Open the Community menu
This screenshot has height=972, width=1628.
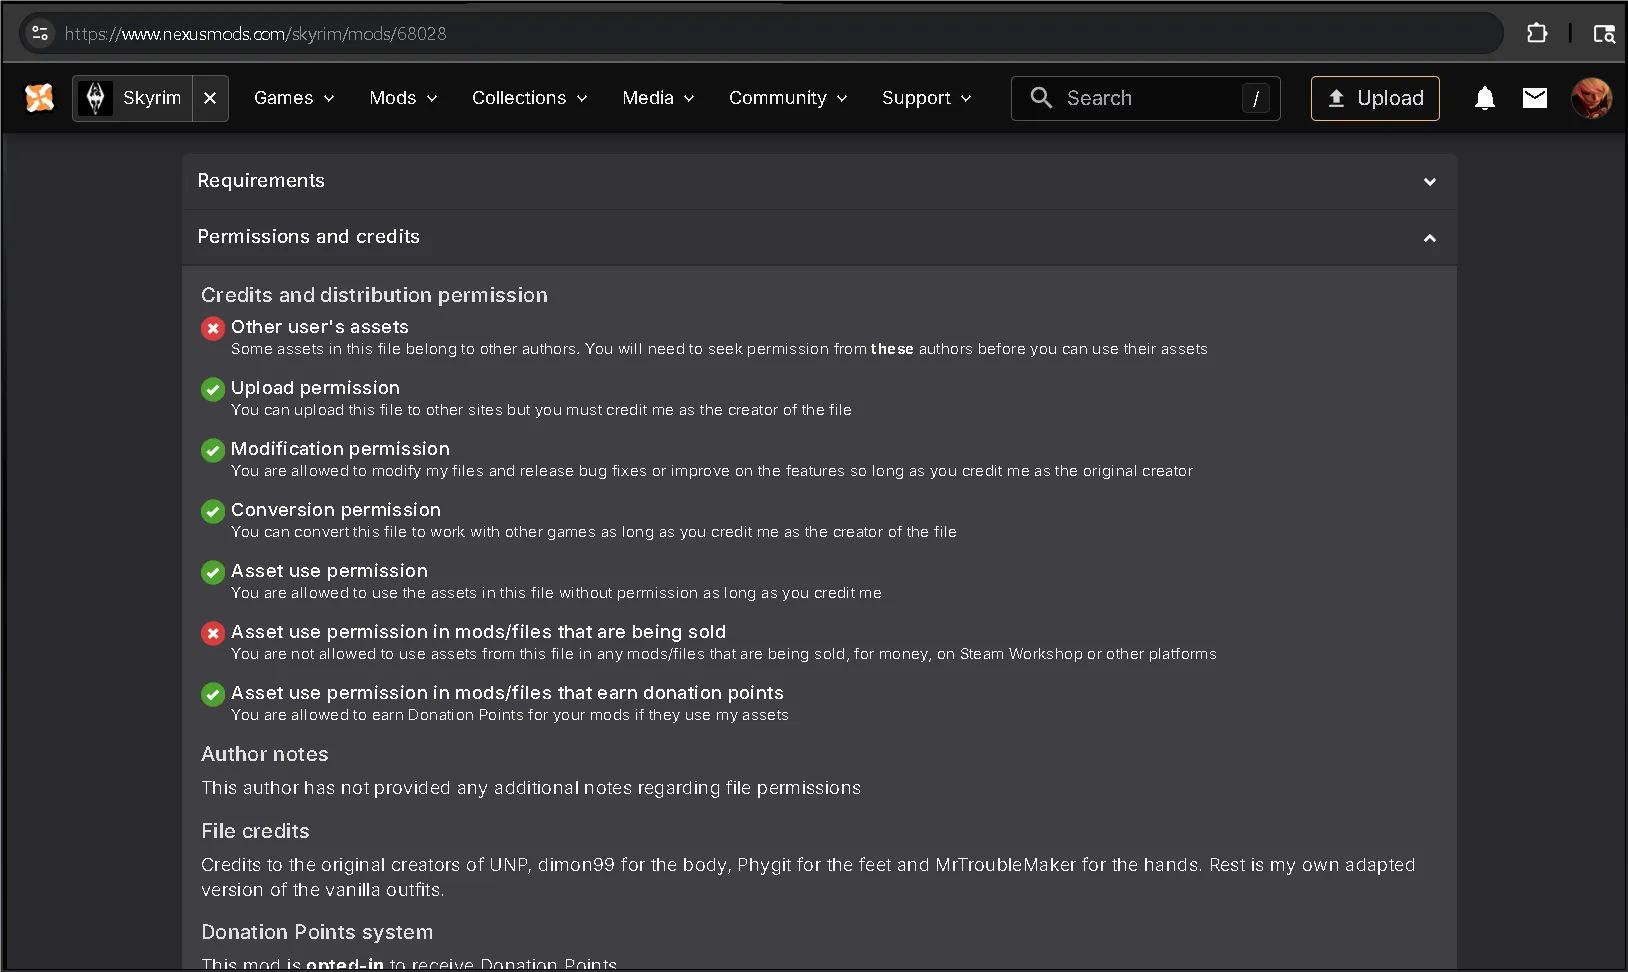pos(787,98)
